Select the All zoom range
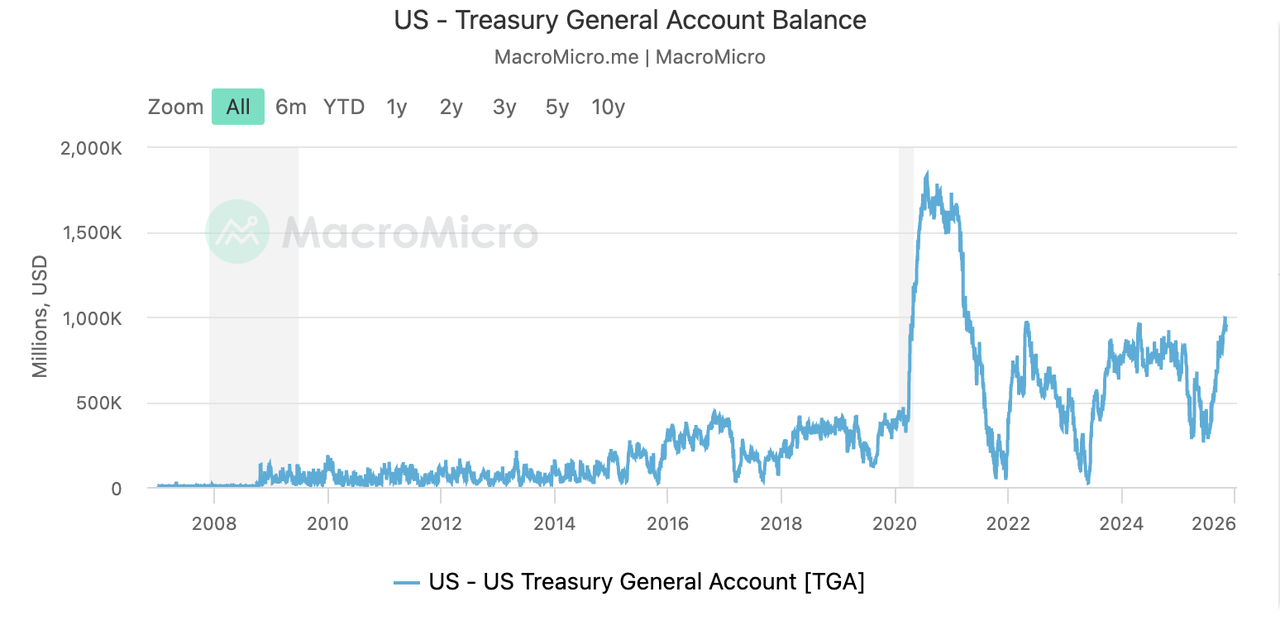The width and height of the screenshot is (1280, 630). (x=238, y=107)
